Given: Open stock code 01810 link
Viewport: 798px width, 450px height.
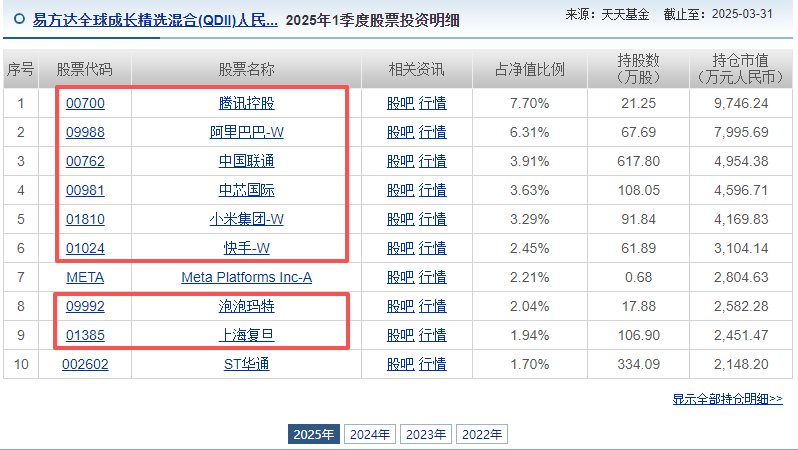Looking at the screenshot, I should pyautogui.click(x=85, y=219).
